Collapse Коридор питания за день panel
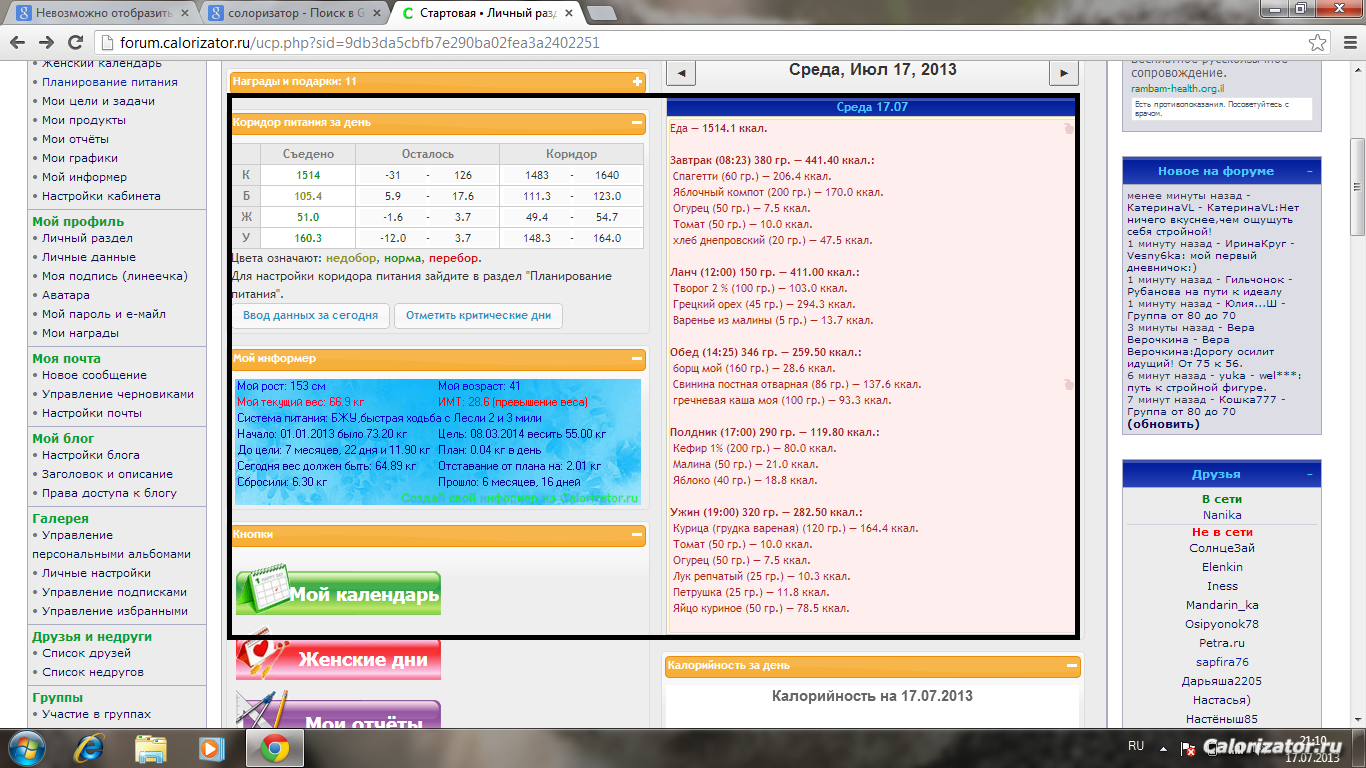 637,123
